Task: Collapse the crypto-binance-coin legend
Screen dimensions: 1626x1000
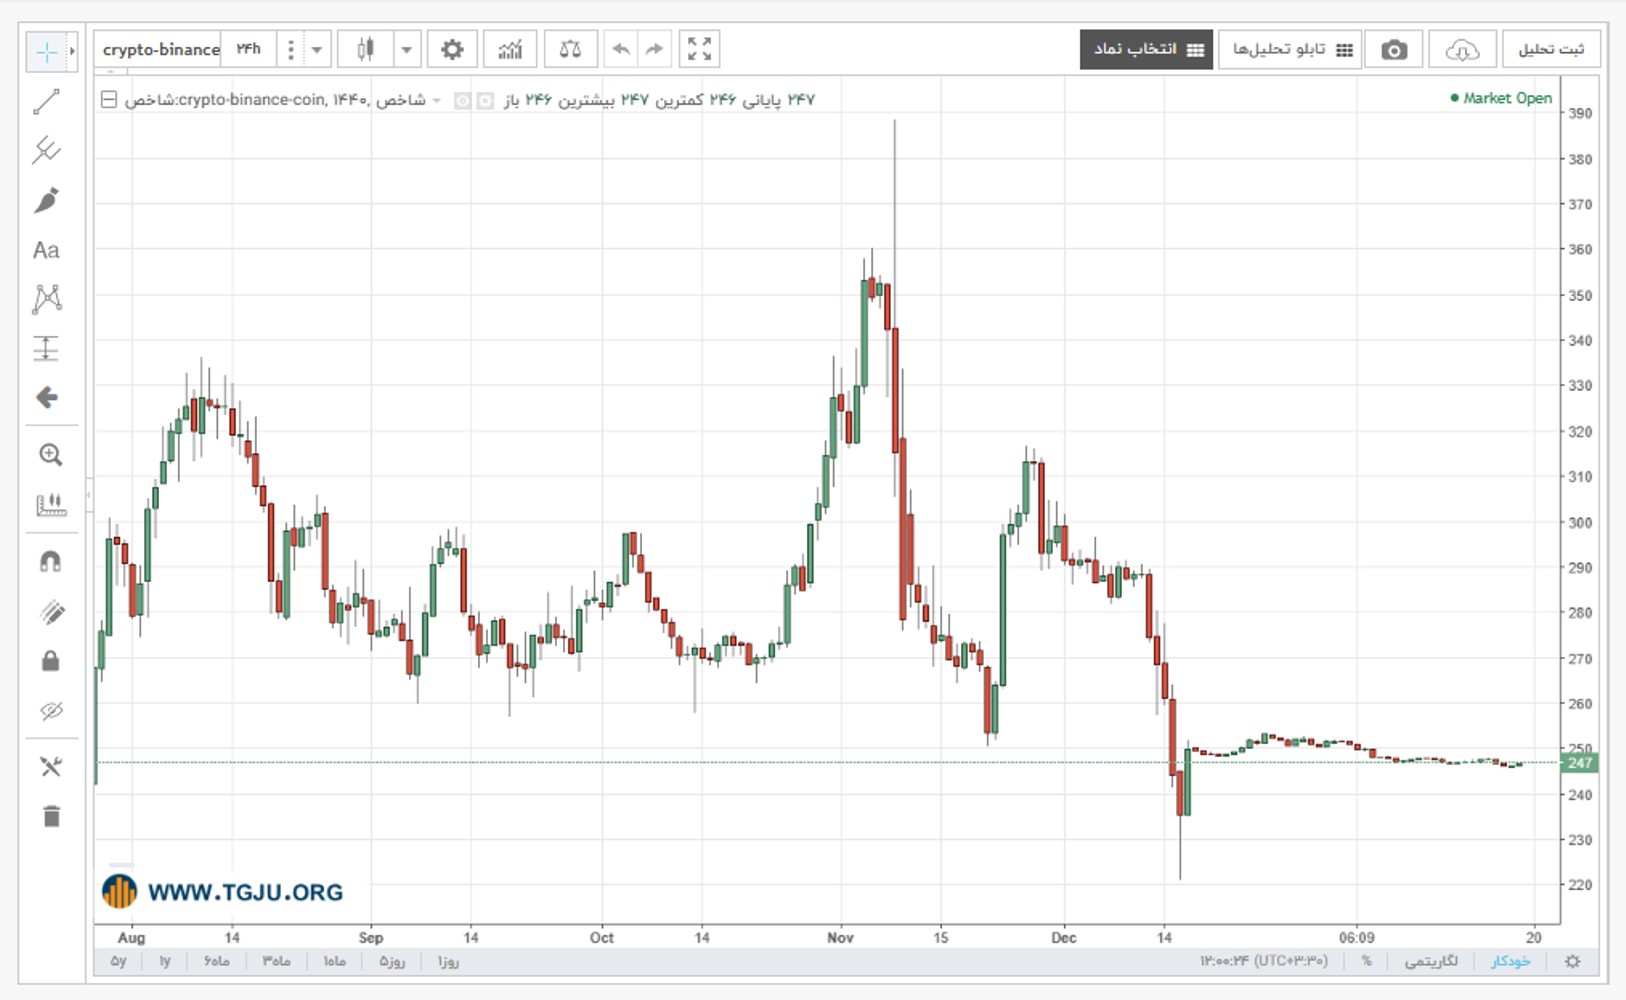Action: click(x=109, y=99)
